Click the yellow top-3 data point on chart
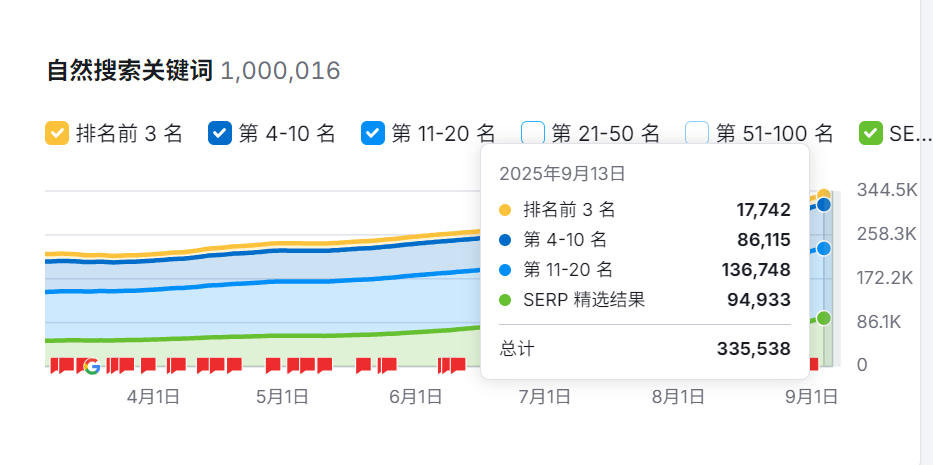The width and height of the screenshot is (933, 465). click(823, 196)
